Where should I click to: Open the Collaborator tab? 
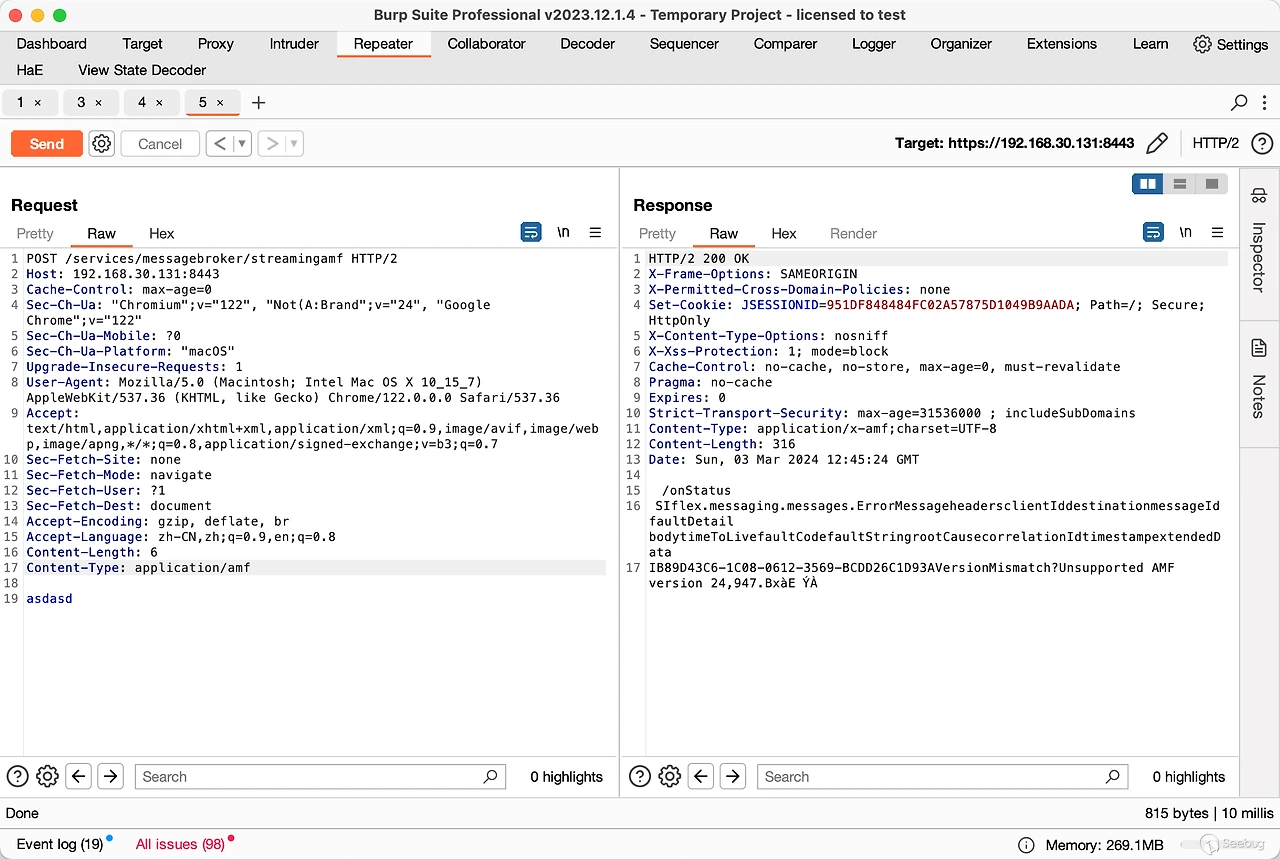tap(486, 44)
